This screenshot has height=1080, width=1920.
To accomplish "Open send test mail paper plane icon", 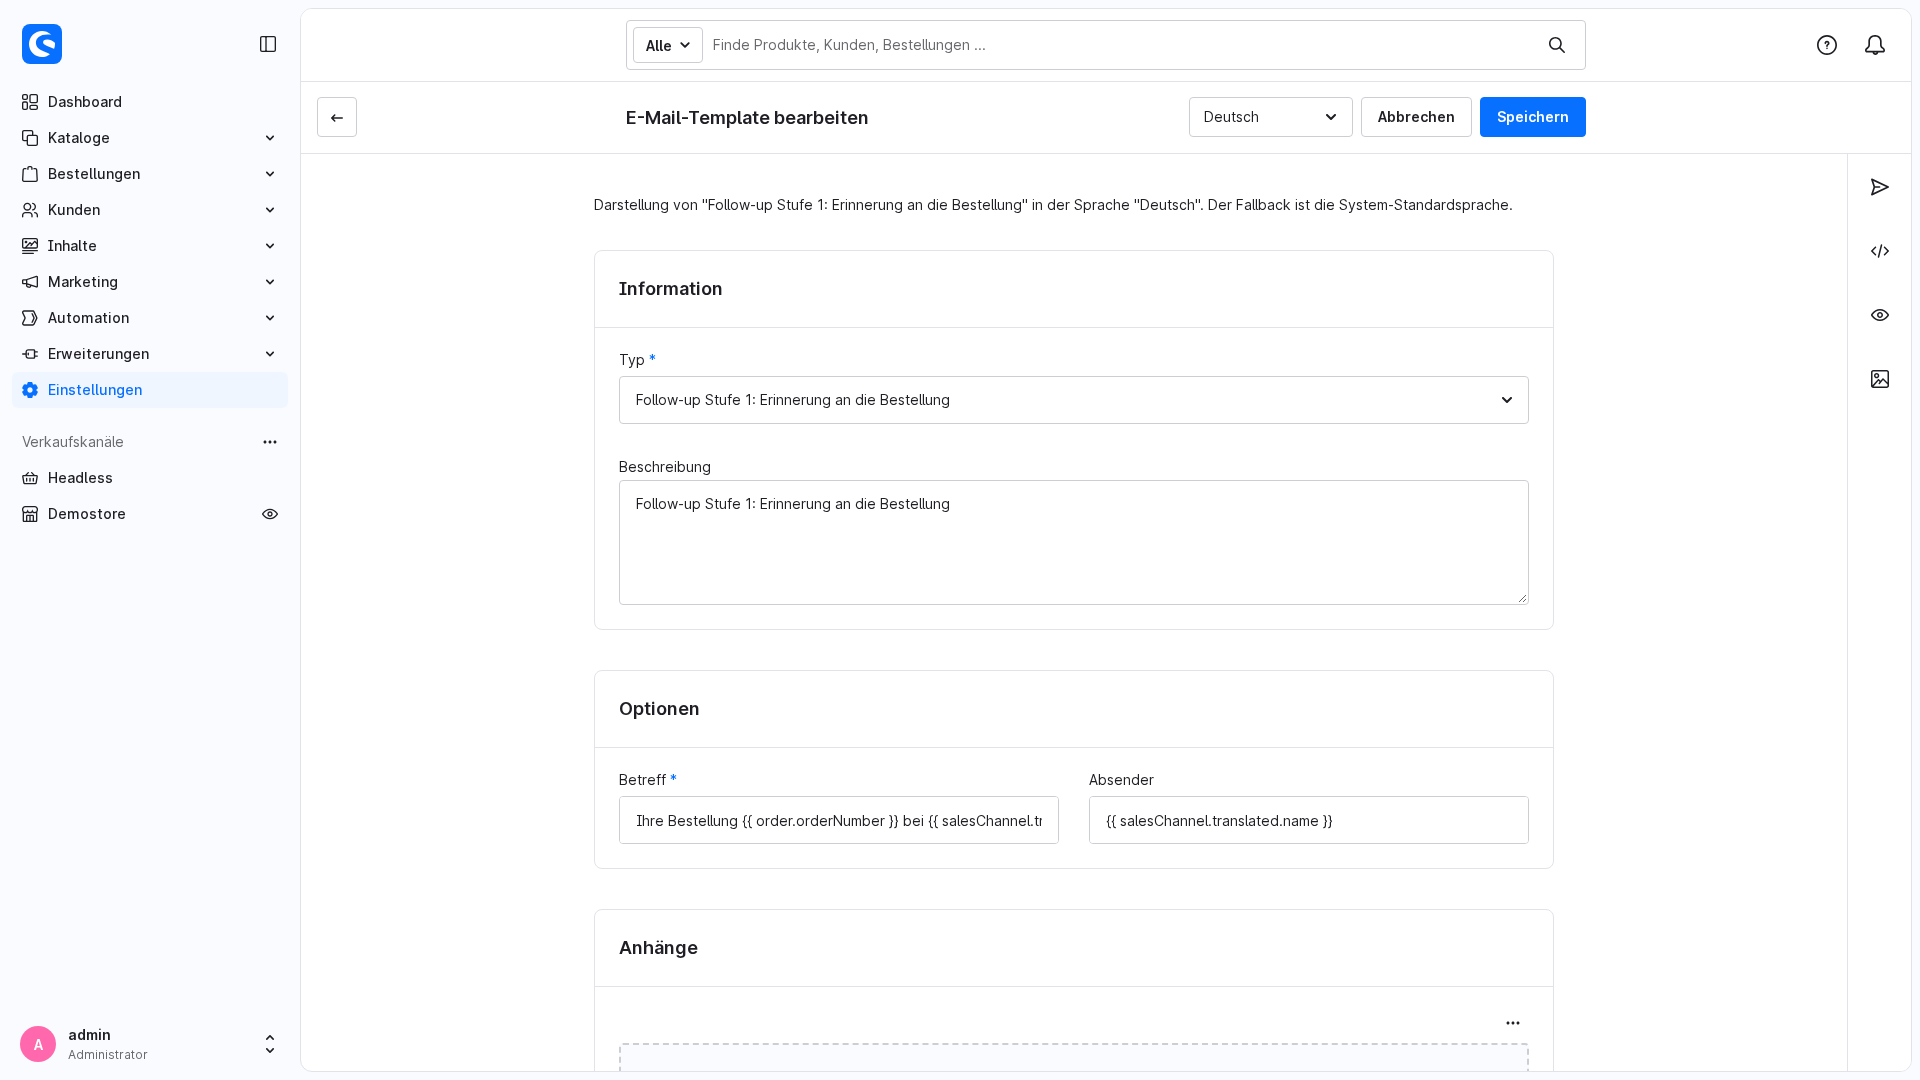I will [x=1880, y=187].
